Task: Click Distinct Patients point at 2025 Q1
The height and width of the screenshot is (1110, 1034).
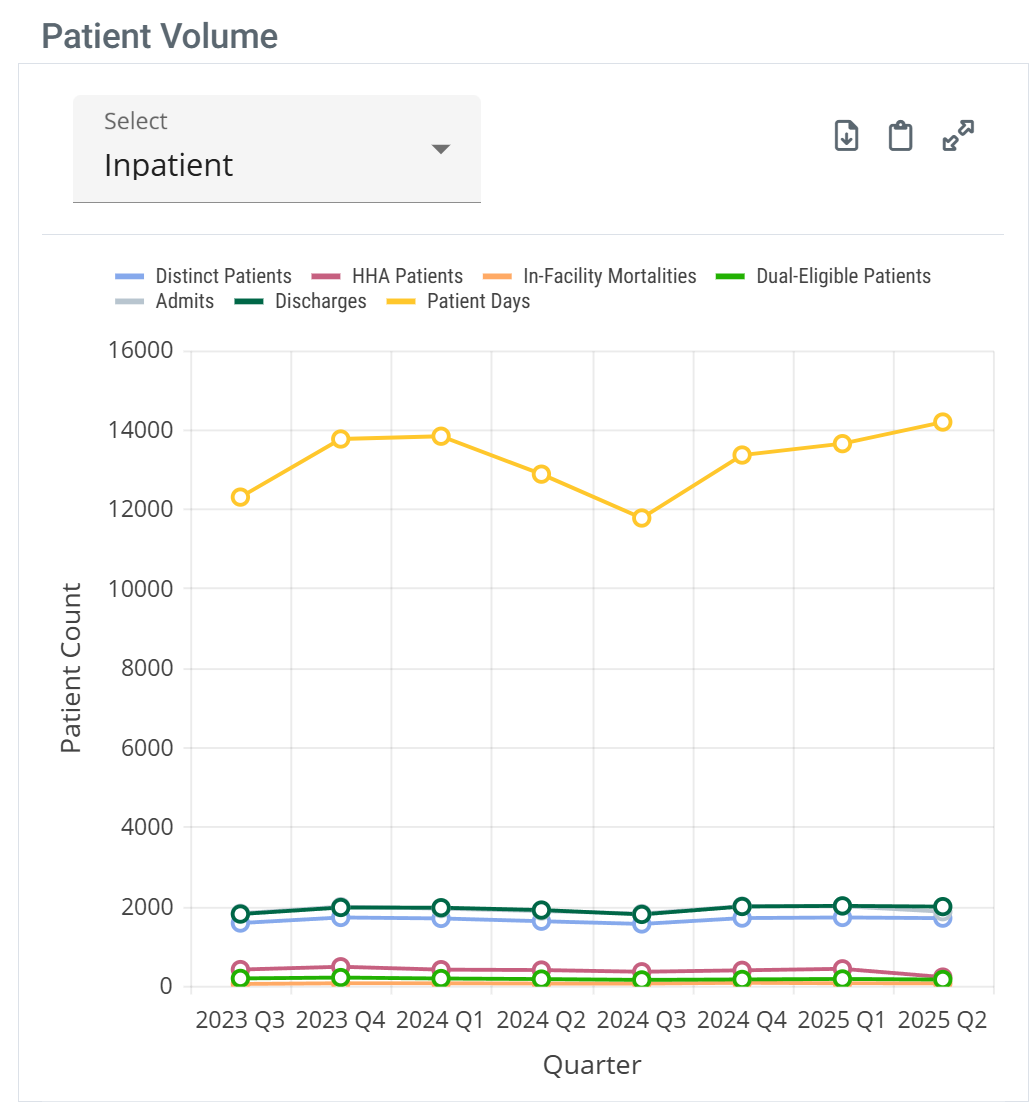Action: click(x=842, y=918)
